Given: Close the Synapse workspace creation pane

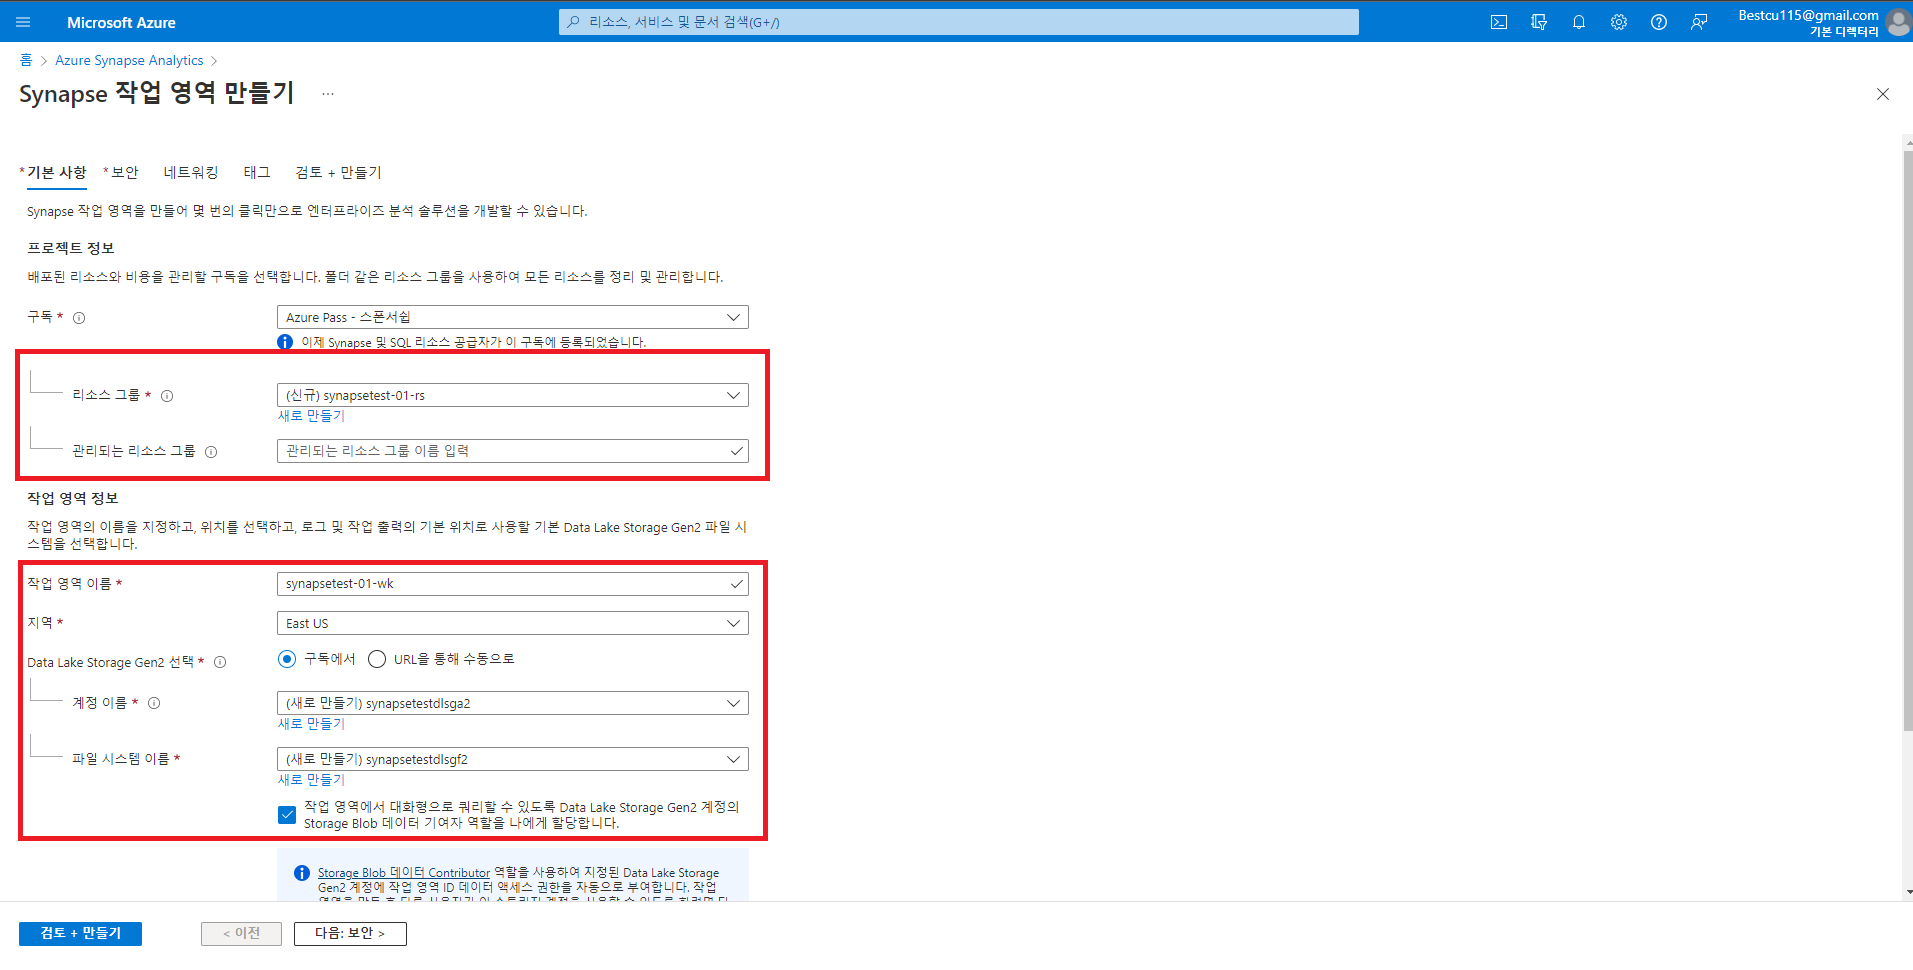Looking at the screenshot, I should click(x=1883, y=94).
